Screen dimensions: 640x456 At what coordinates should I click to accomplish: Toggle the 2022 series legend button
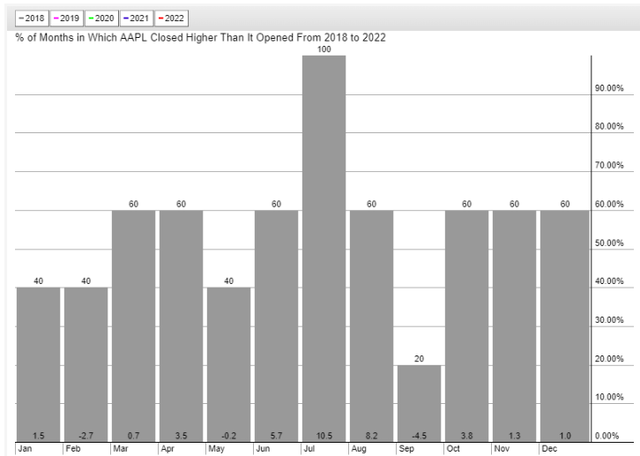(x=171, y=18)
